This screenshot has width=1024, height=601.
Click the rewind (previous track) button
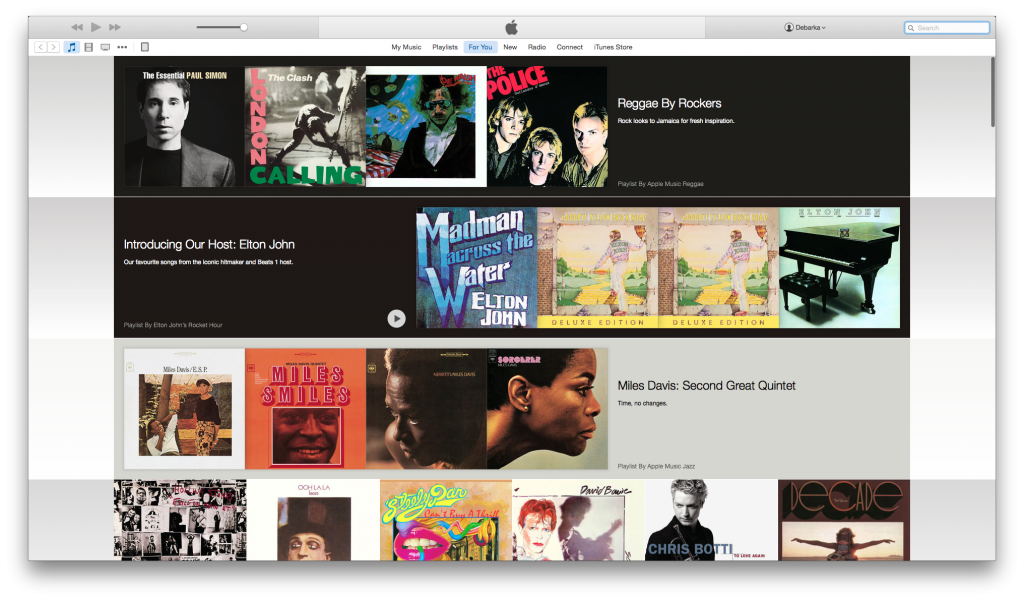pyautogui.click(x=77, y=27)
